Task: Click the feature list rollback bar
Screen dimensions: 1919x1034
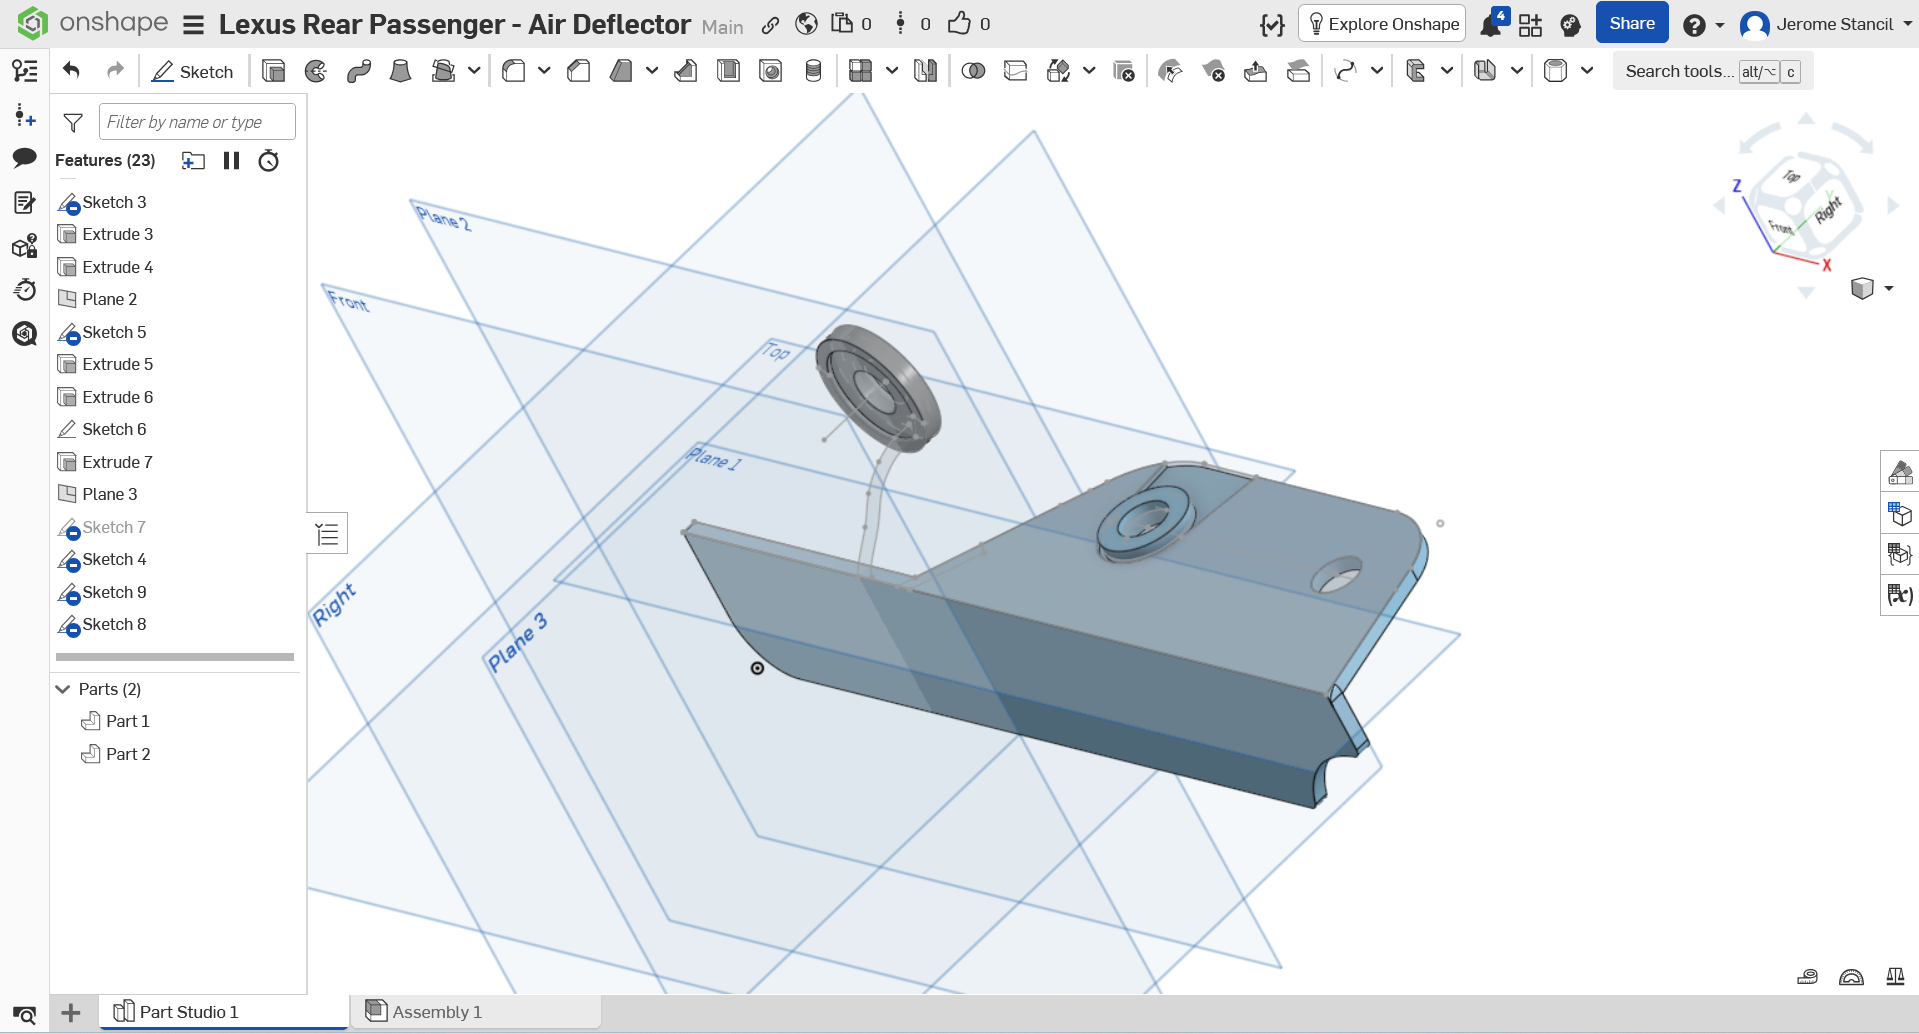Action: click(175, 657)
